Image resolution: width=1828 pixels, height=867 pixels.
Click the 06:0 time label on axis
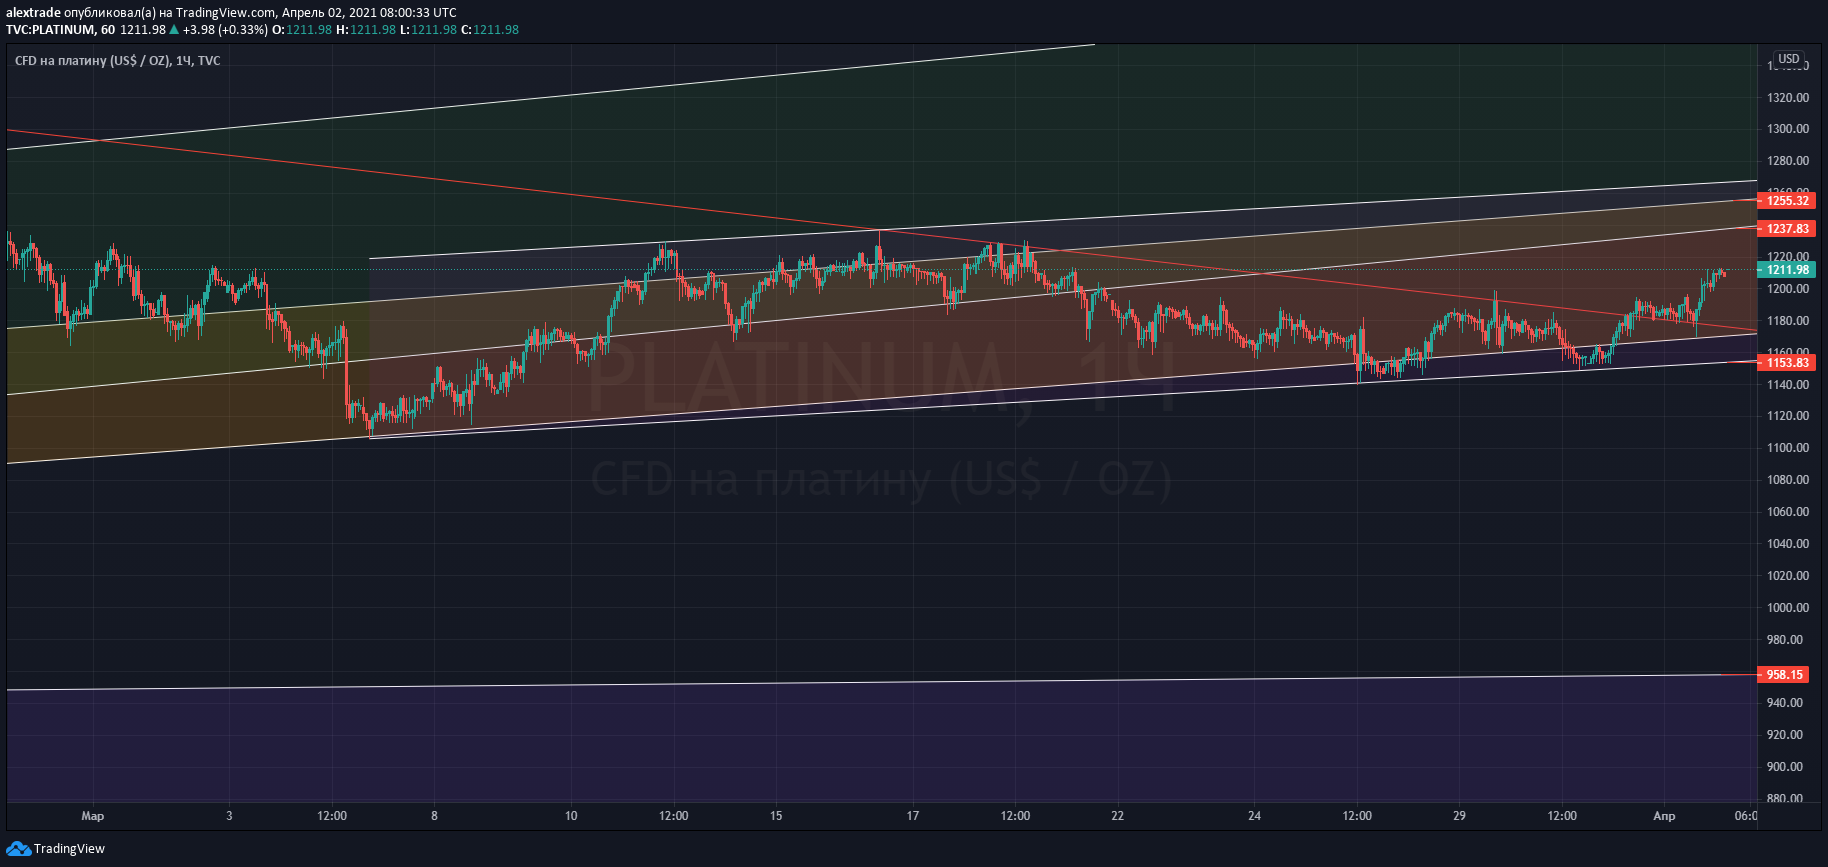(x=1745, y=816)
